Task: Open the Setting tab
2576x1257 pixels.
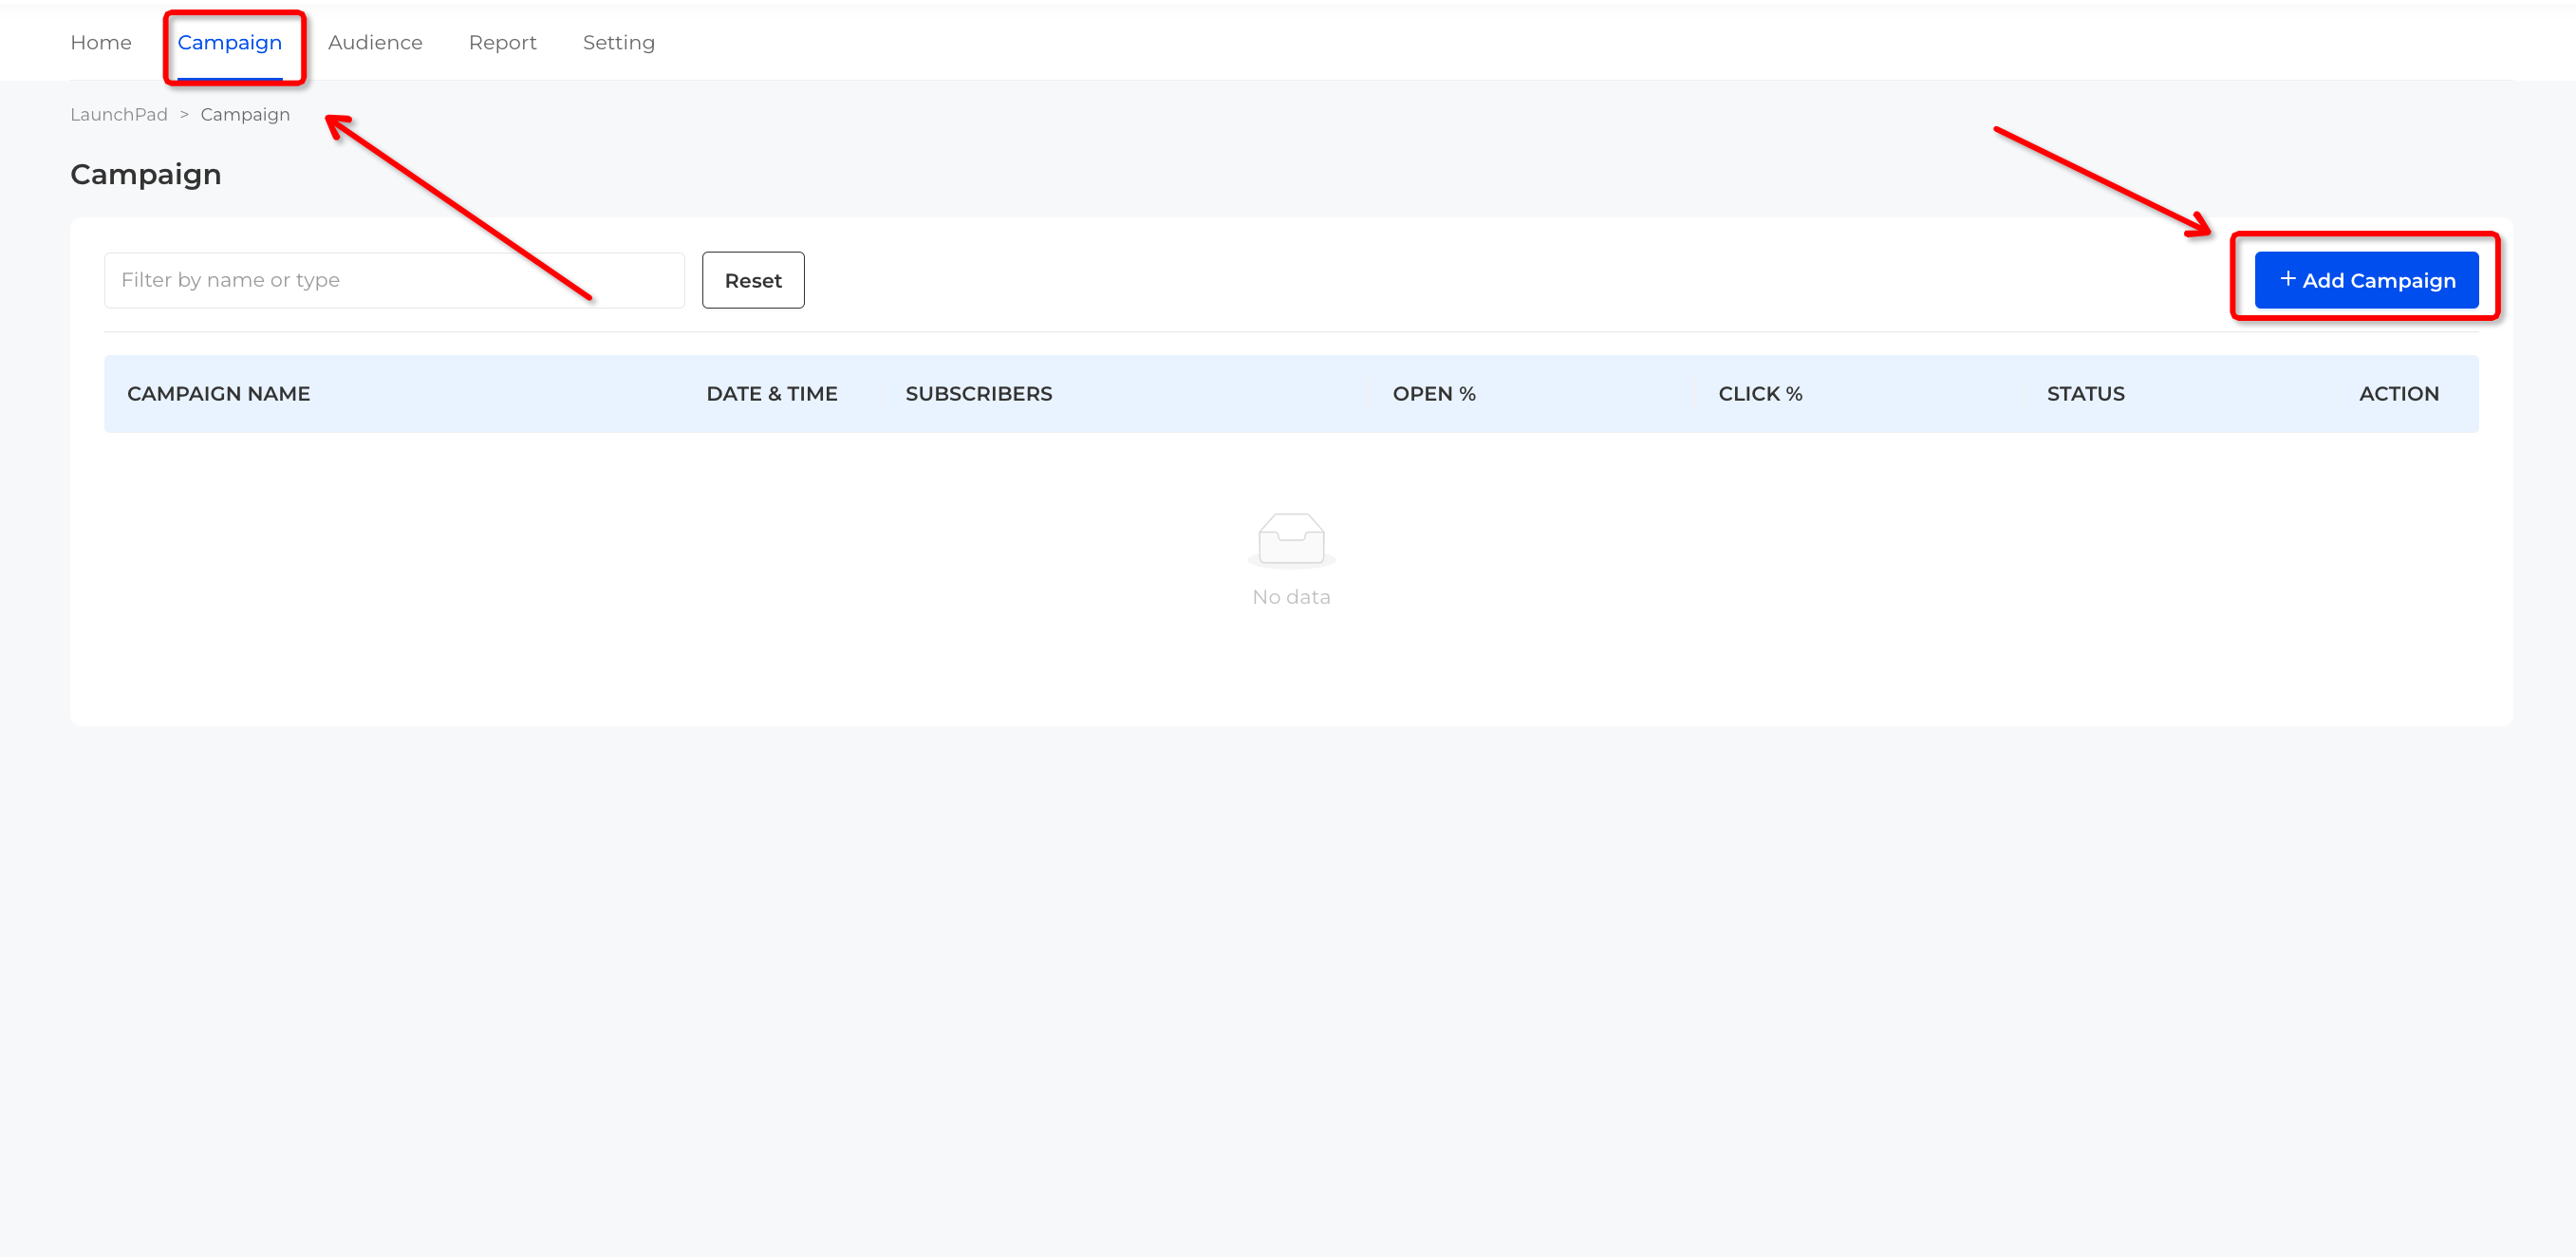Action: click(619, 43)
